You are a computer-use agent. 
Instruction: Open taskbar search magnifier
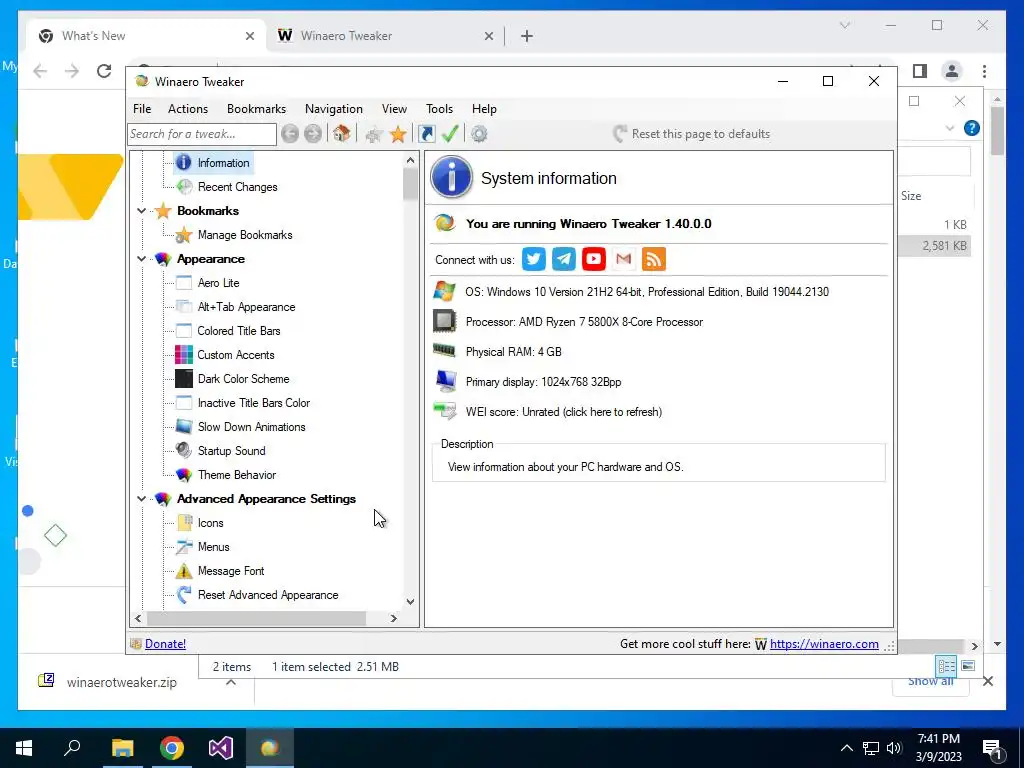click(72, 748)
